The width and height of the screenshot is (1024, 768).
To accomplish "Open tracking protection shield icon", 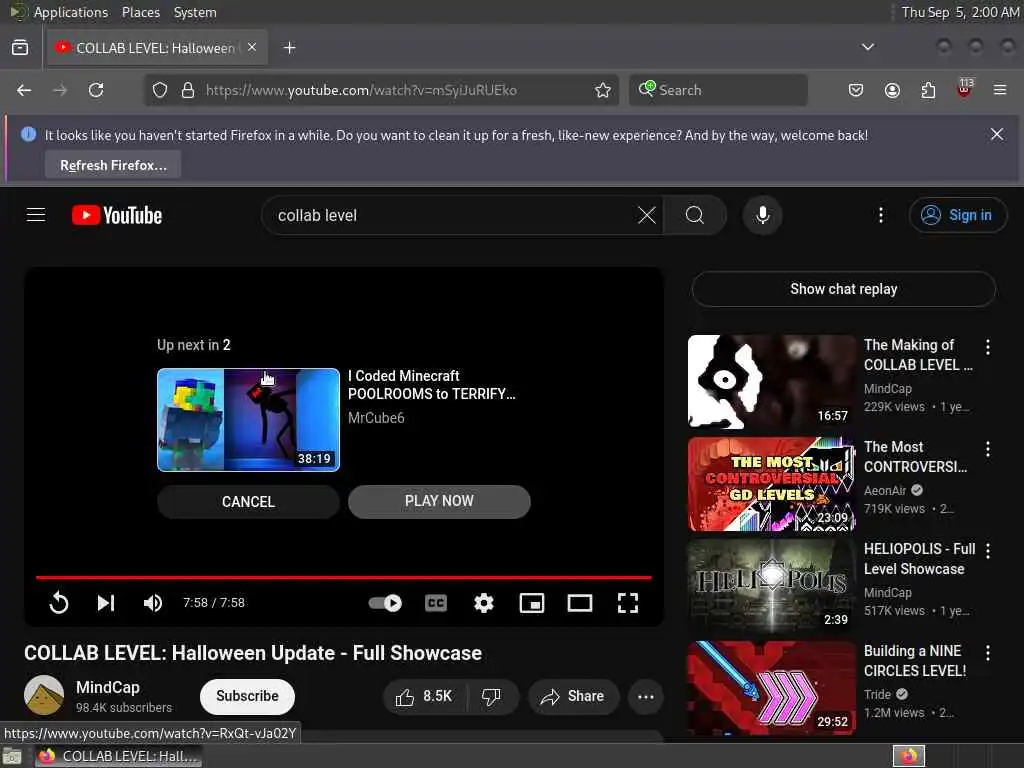I will coord(159,90).
